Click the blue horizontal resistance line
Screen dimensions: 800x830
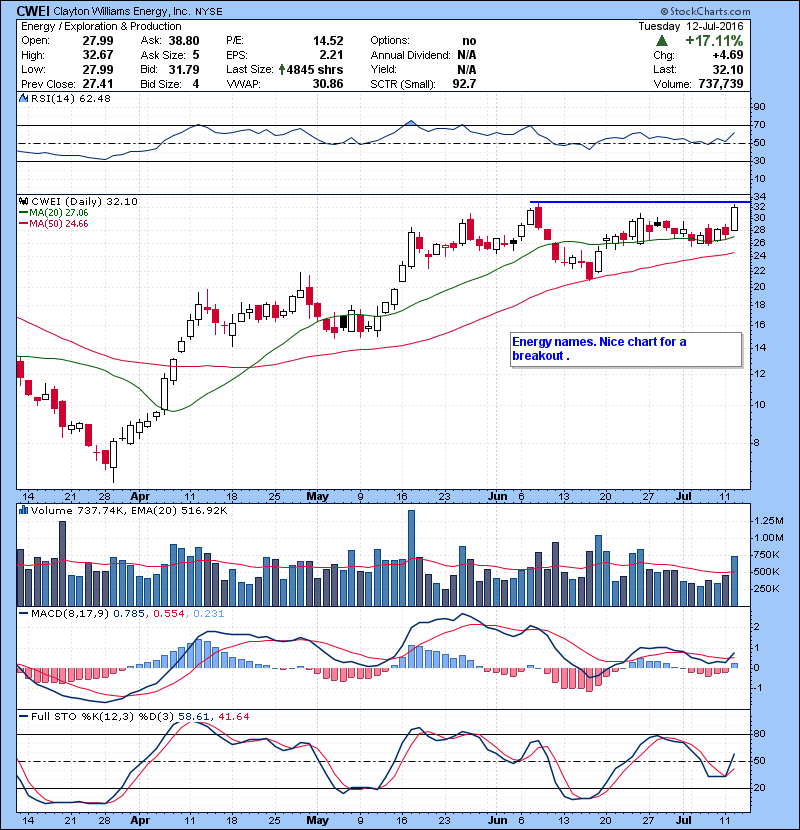pyautogui.click(x=640, y=202)
